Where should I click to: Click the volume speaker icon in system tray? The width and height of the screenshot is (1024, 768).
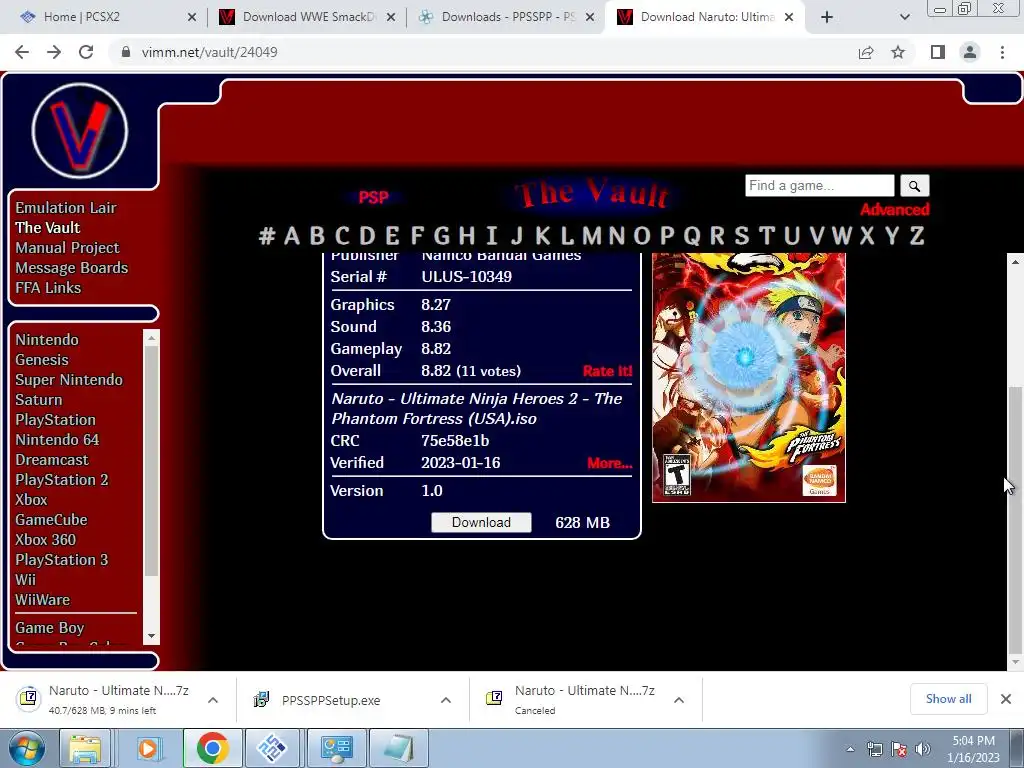coord(922,749)
